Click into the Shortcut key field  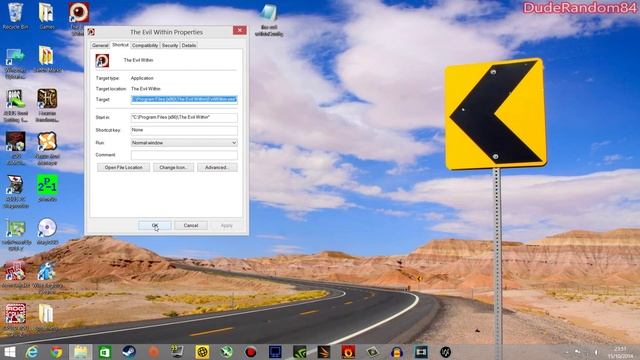(x=184, y=130)
